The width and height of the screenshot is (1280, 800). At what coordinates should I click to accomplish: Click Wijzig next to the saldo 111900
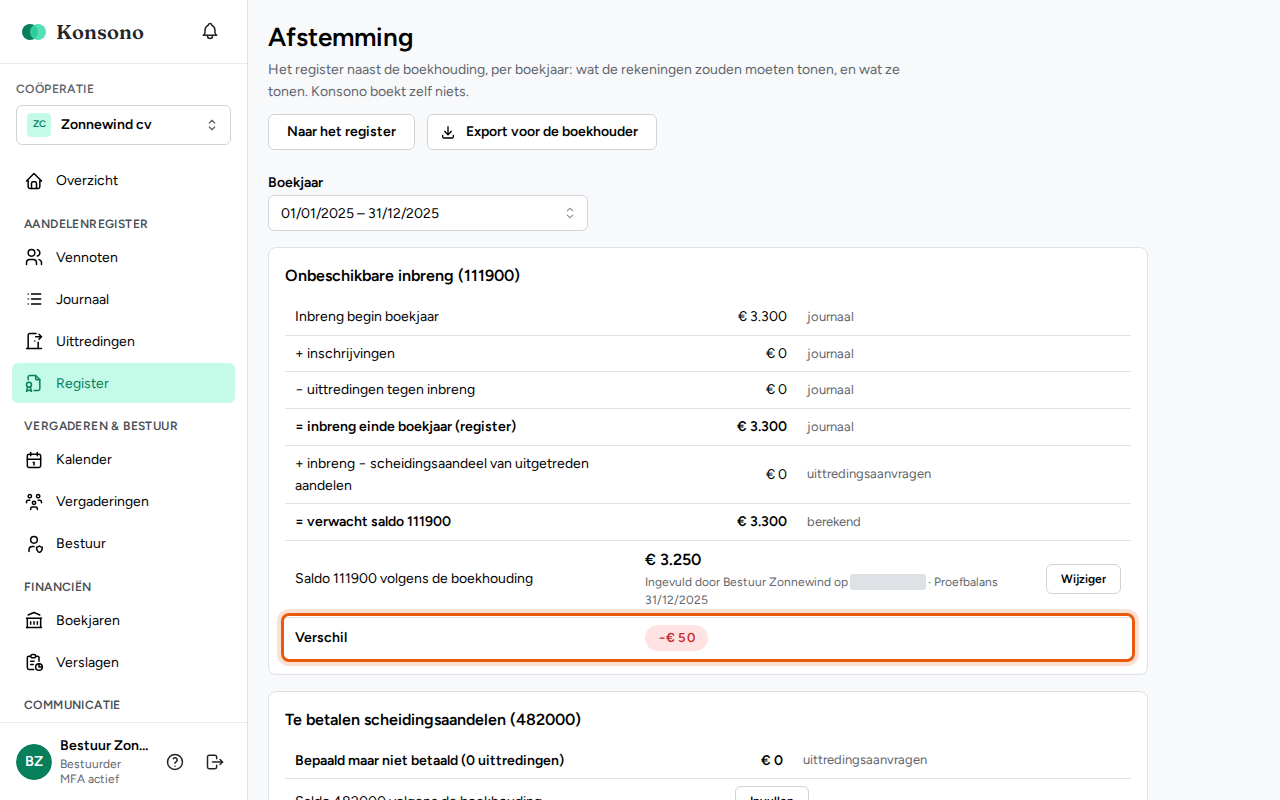(x=1083, y=579)
